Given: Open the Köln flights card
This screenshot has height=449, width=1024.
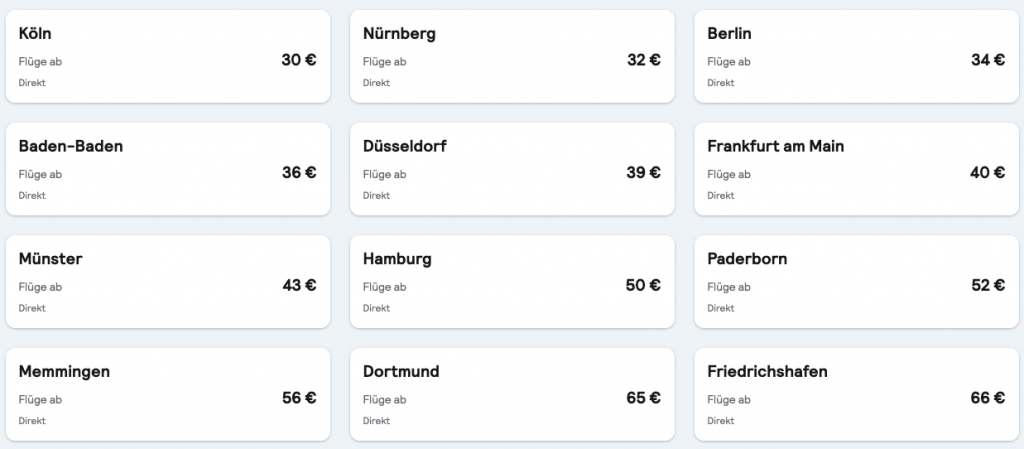Looking at the screenshot, I should tap(167, 57).
